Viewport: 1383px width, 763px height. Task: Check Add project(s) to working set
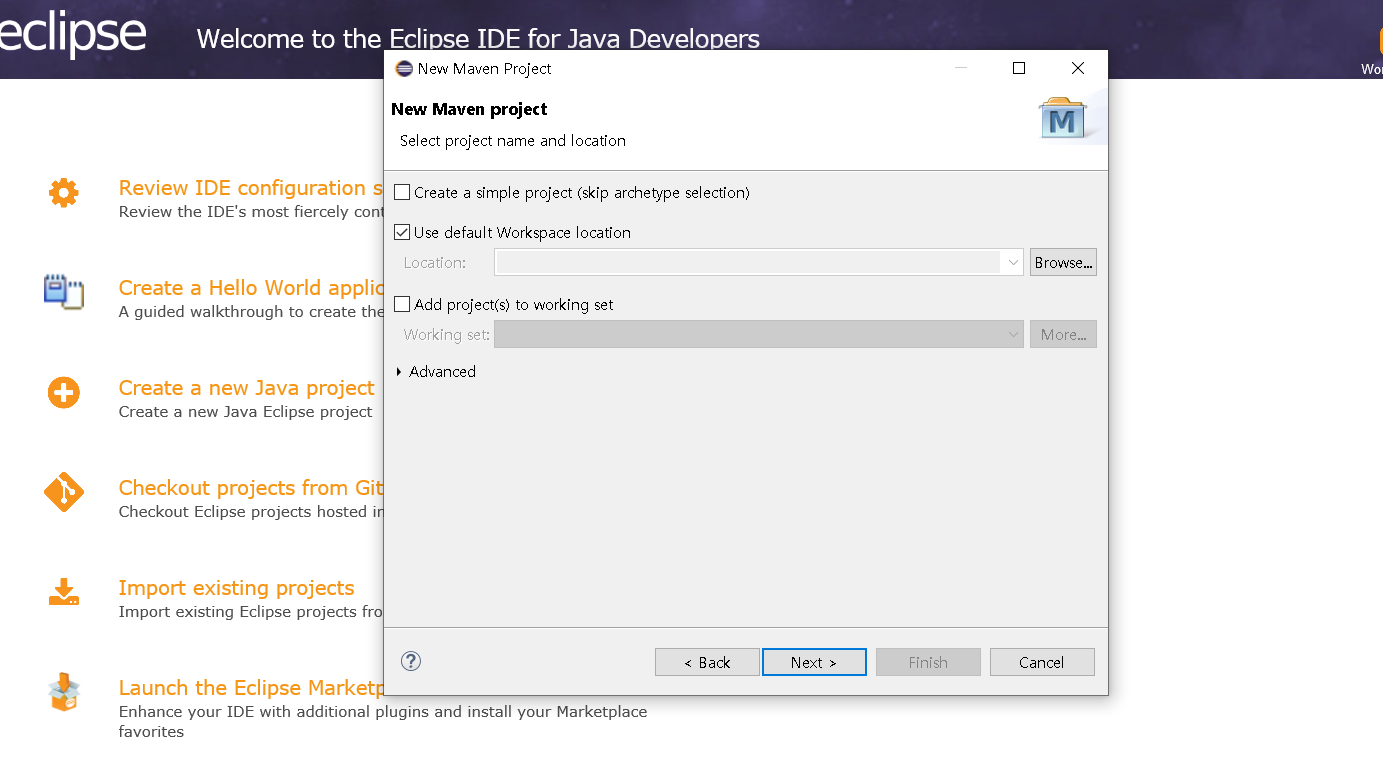402,304
